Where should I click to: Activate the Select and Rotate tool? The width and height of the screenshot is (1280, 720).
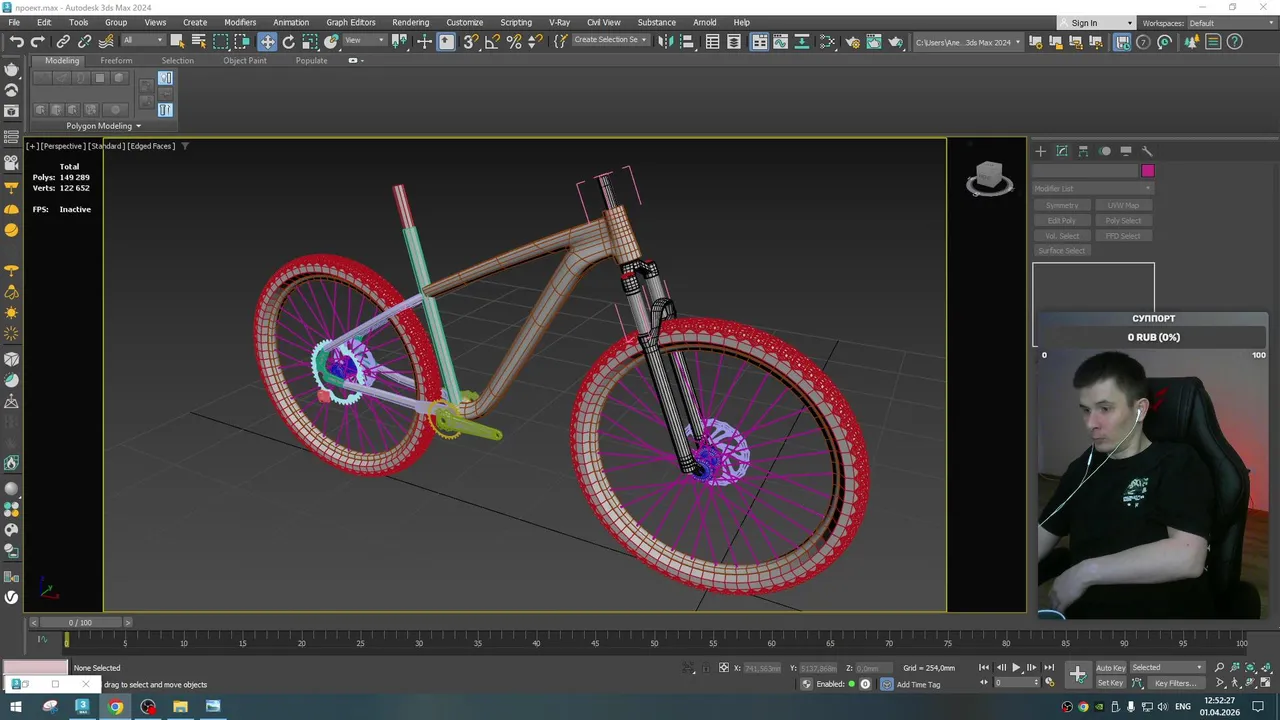(x=289, y=42)
